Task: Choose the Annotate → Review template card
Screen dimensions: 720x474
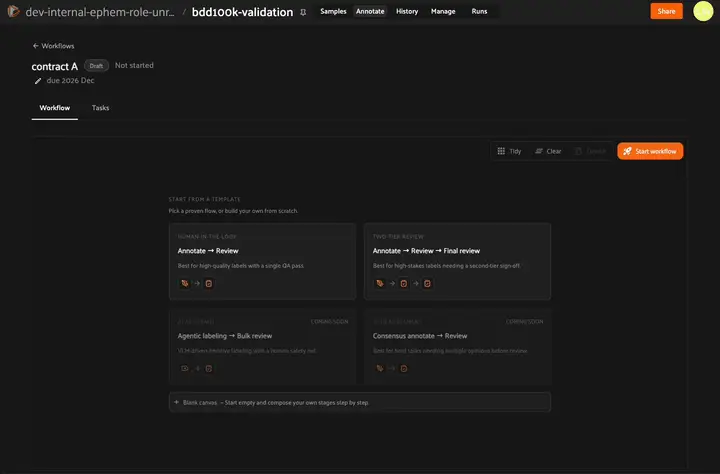Action: (x=262, y=261)
